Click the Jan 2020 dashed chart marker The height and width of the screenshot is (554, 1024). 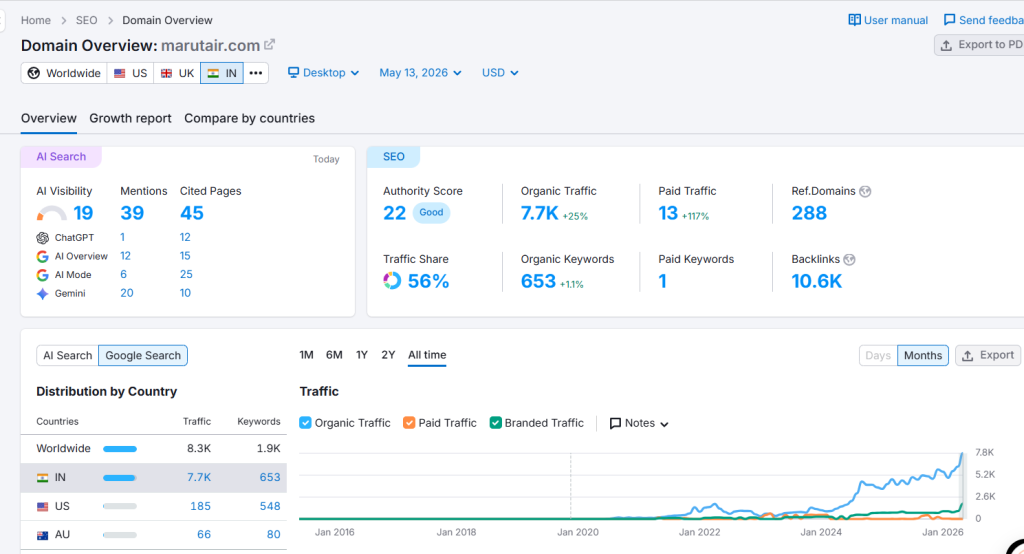pyautogui.click(x=571, y=485)
